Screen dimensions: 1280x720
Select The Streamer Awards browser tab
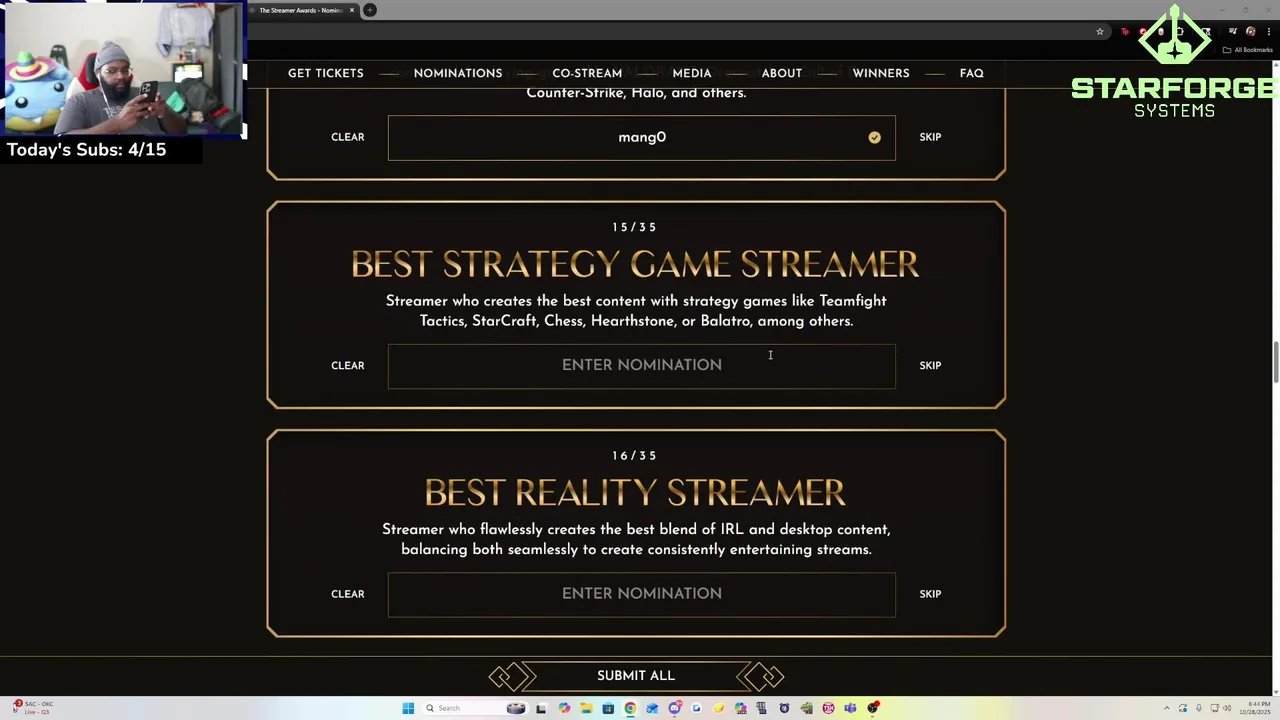pos(300,10)
